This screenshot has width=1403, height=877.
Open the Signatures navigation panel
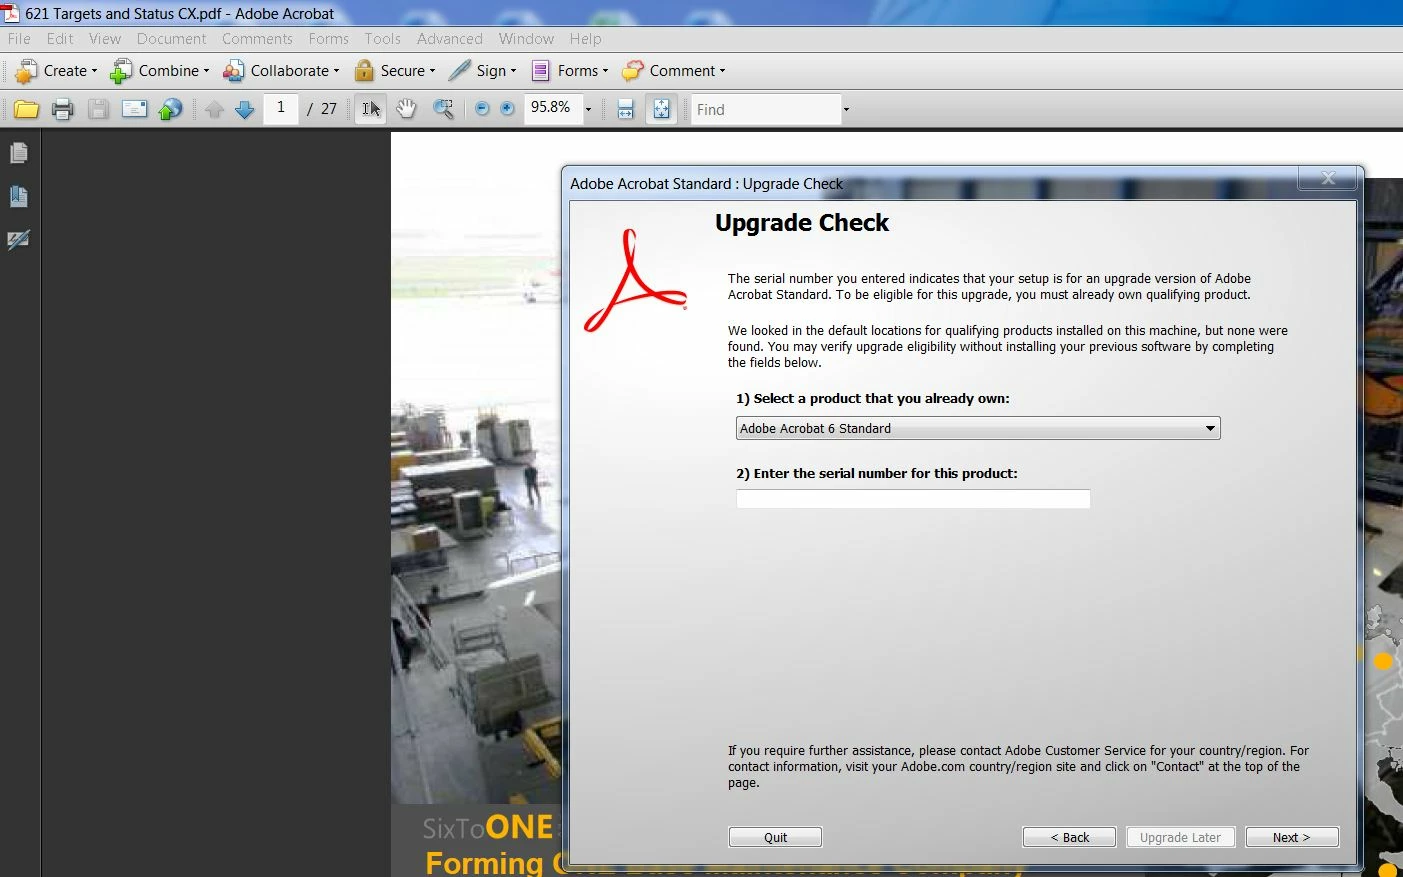pos(19,239)
